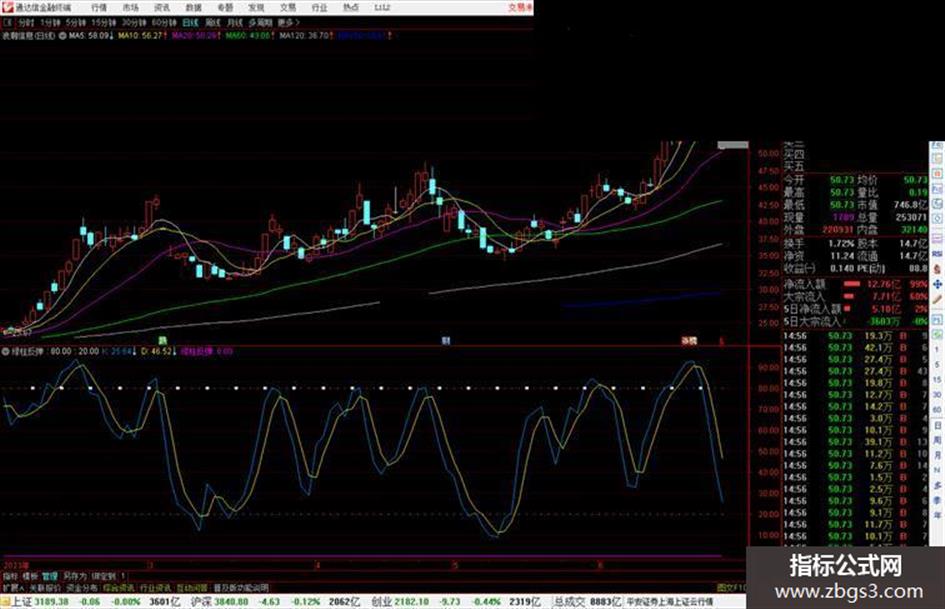Click the 图文F10 link at bottom right

[x=731, y=587]
